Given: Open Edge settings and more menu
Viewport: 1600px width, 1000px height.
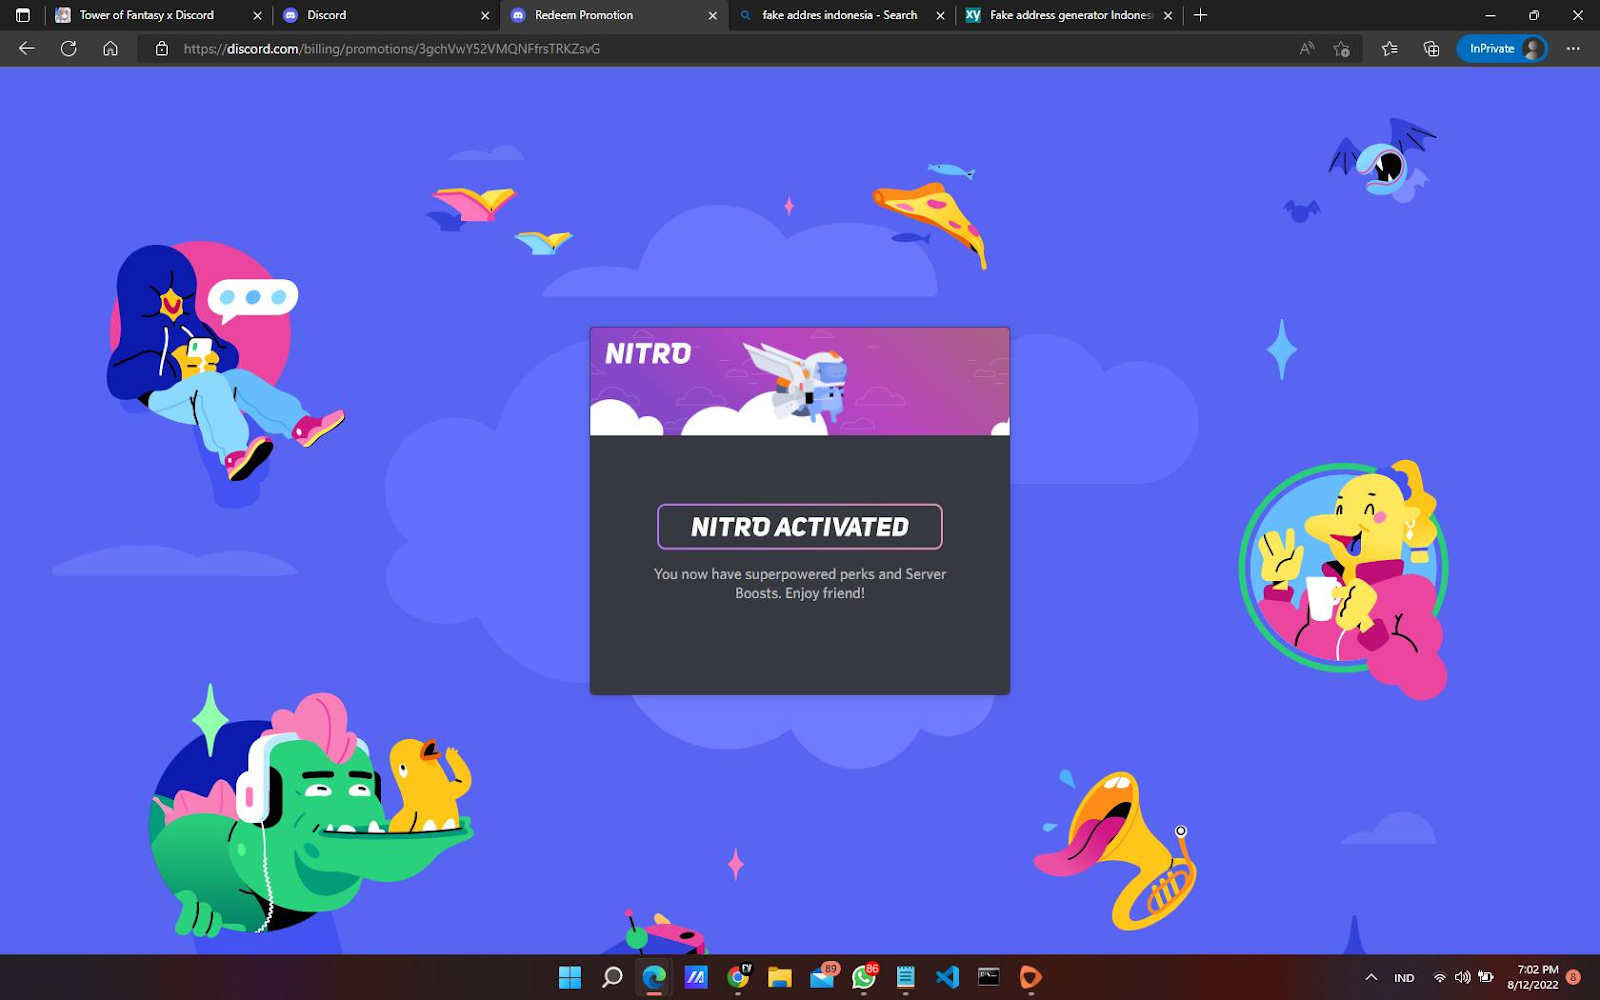Looking at the screenshot, I should [x=1573, y=48].
